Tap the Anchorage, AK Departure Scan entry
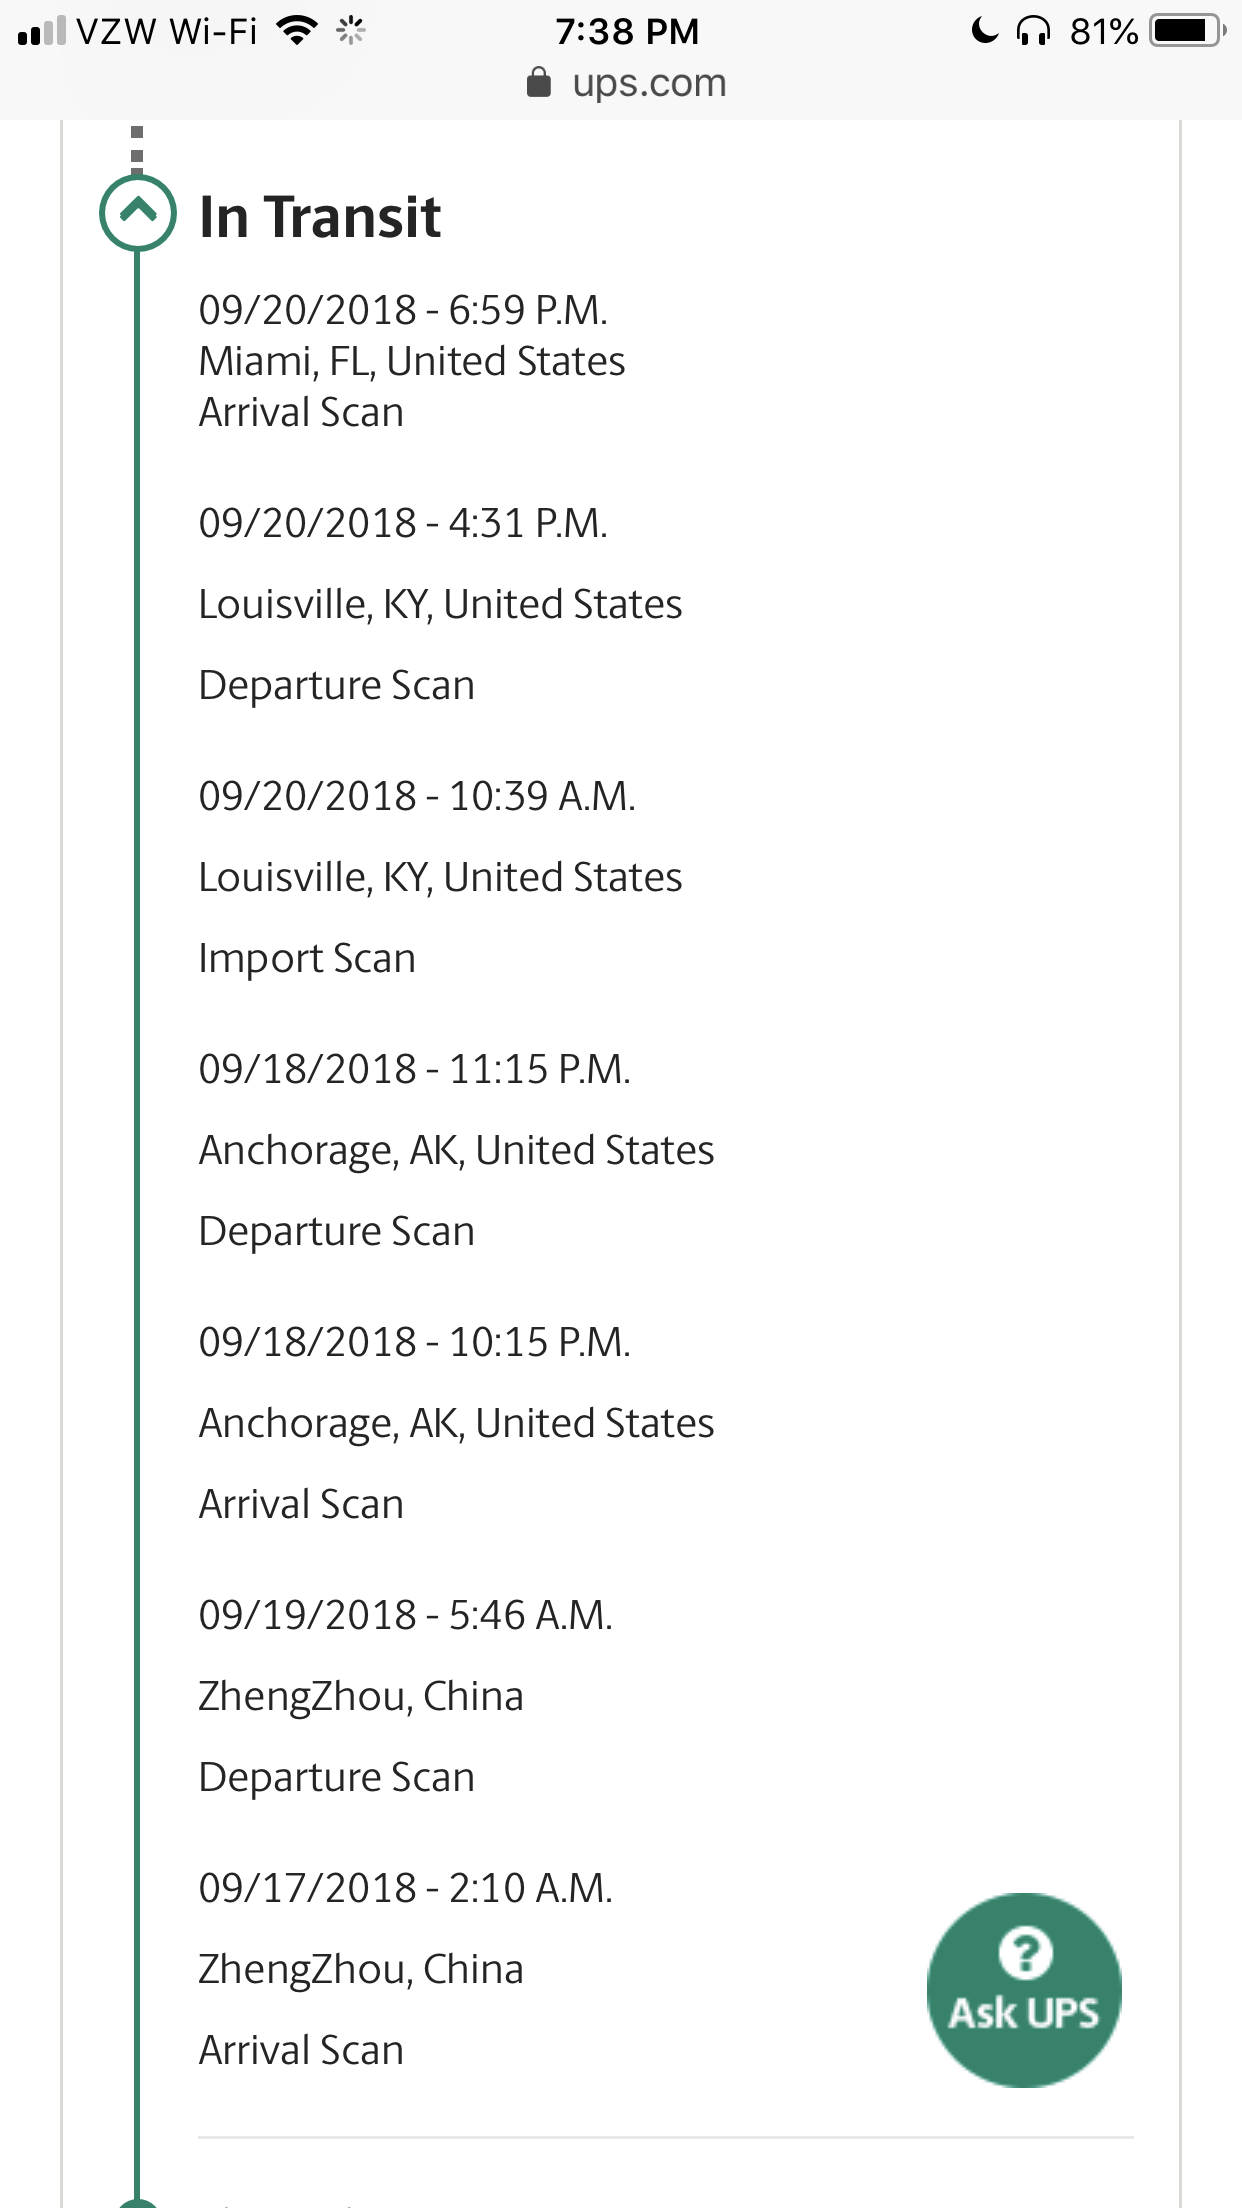 tap(456, 1150)
